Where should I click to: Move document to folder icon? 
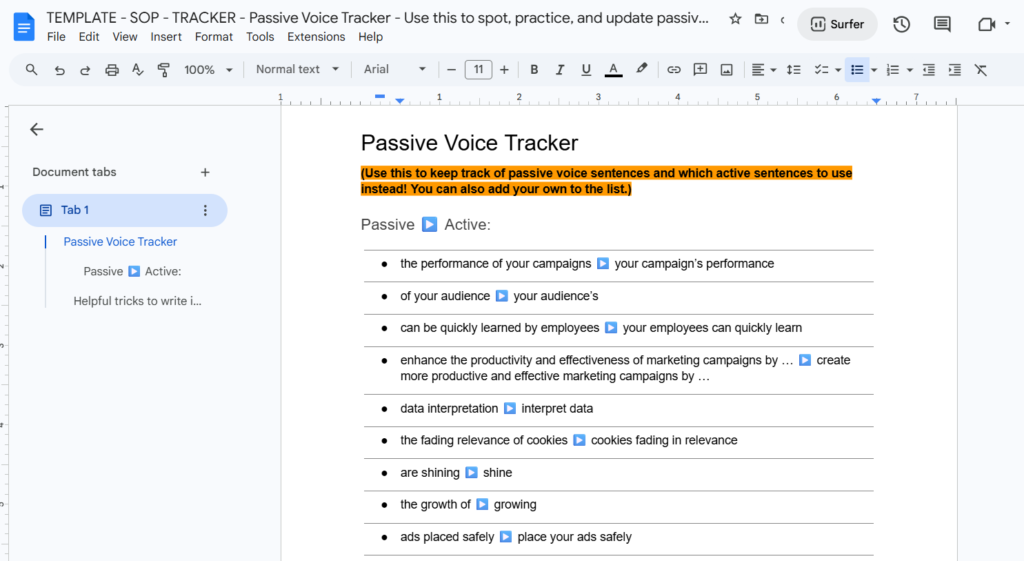click(761, 19)
